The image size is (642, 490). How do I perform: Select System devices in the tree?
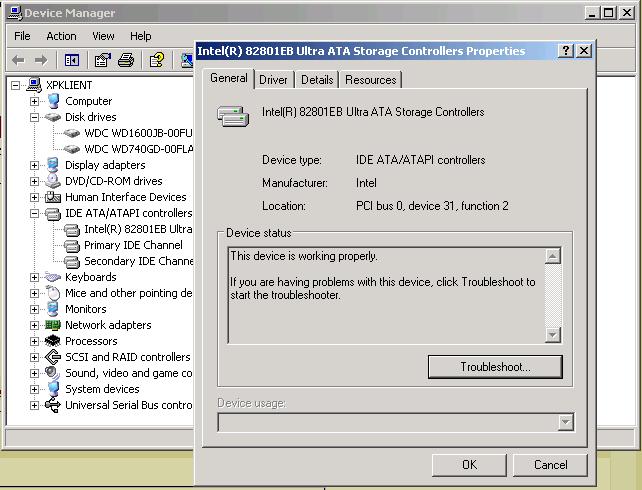coord(102,389)
